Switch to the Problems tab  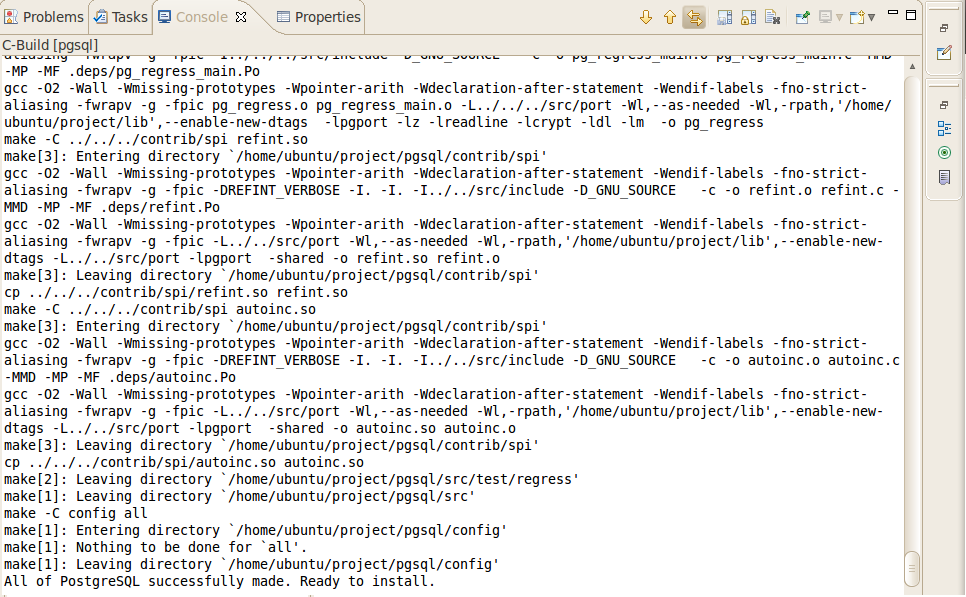[45, 17]
